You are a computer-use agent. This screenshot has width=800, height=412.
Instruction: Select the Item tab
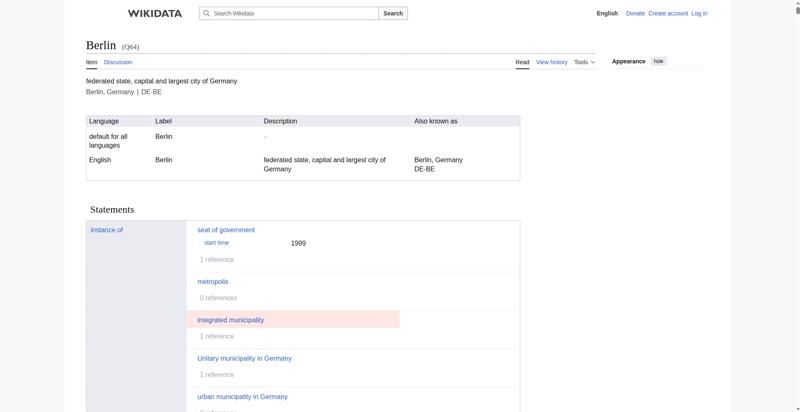click(91, 62)
